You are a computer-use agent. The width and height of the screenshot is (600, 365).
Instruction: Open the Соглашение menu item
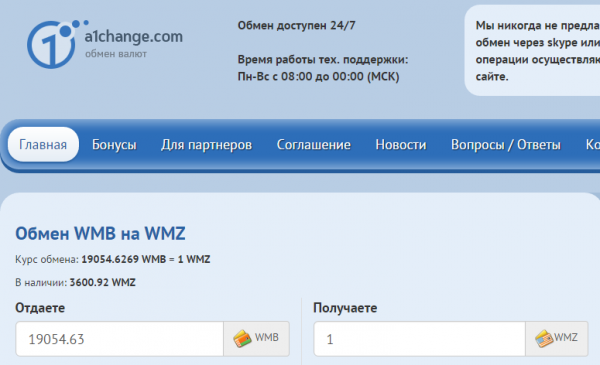[x=313, y=145]
